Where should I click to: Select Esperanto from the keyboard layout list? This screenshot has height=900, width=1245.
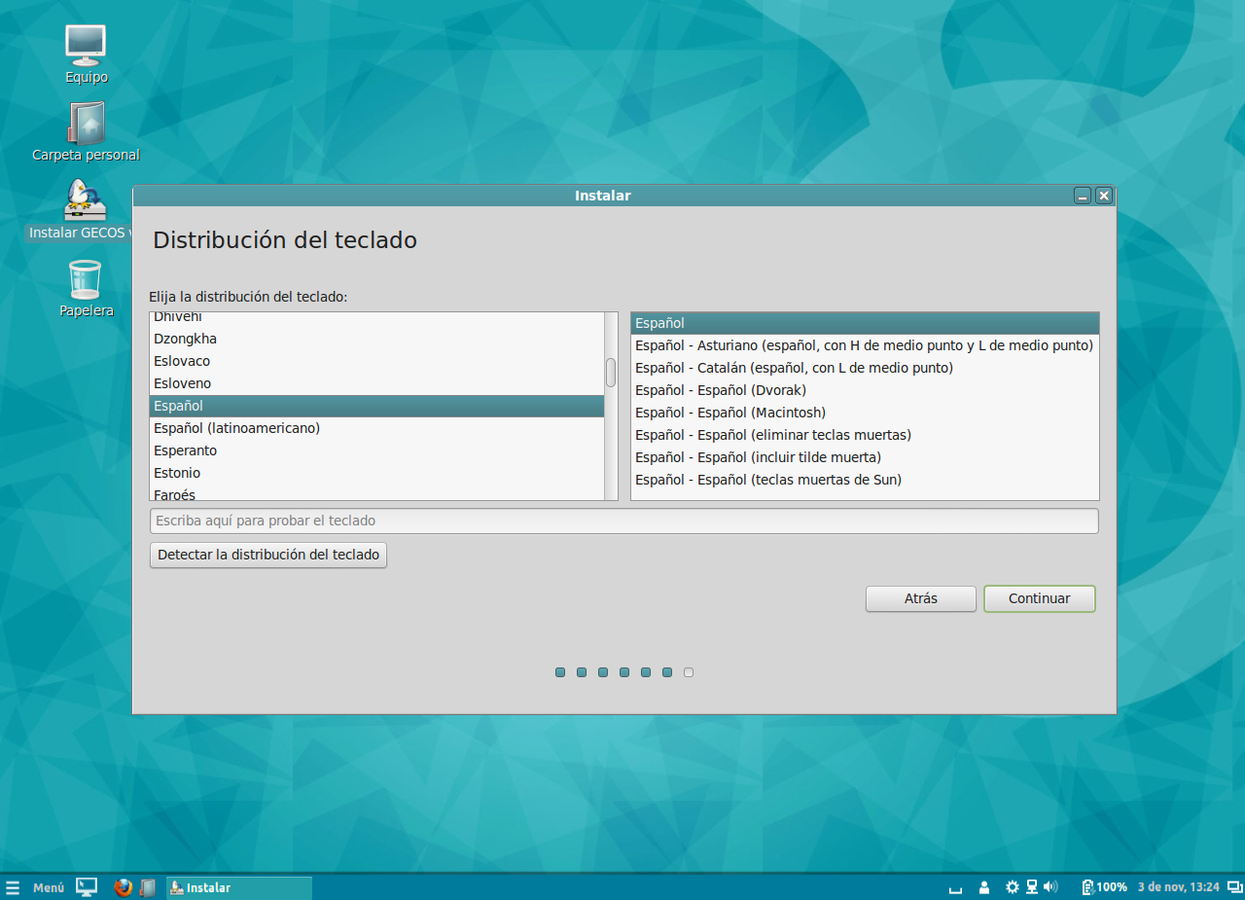[186, 450]
